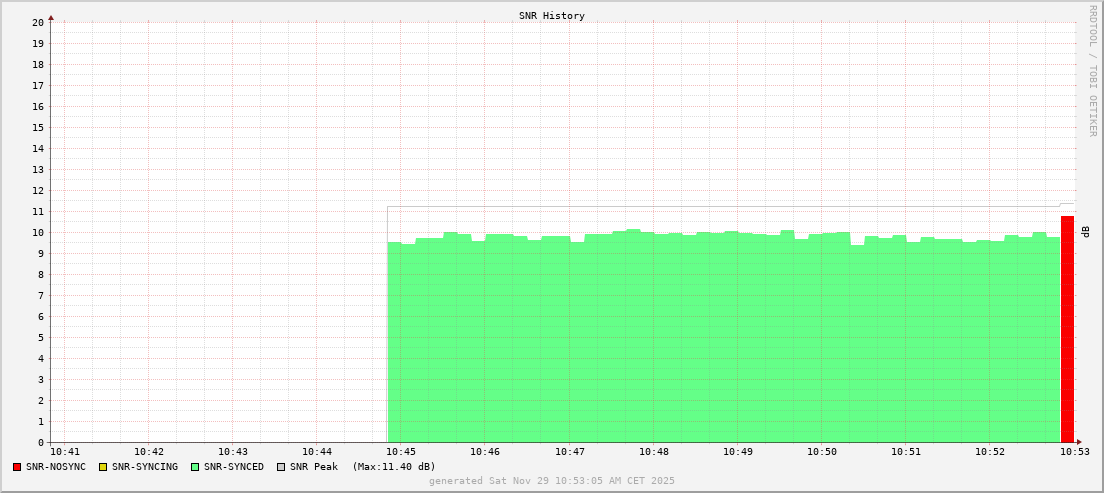Screen dimensions: 1104x493
Task: Click the 20 value on the y-axis
Action: (38, 22)
